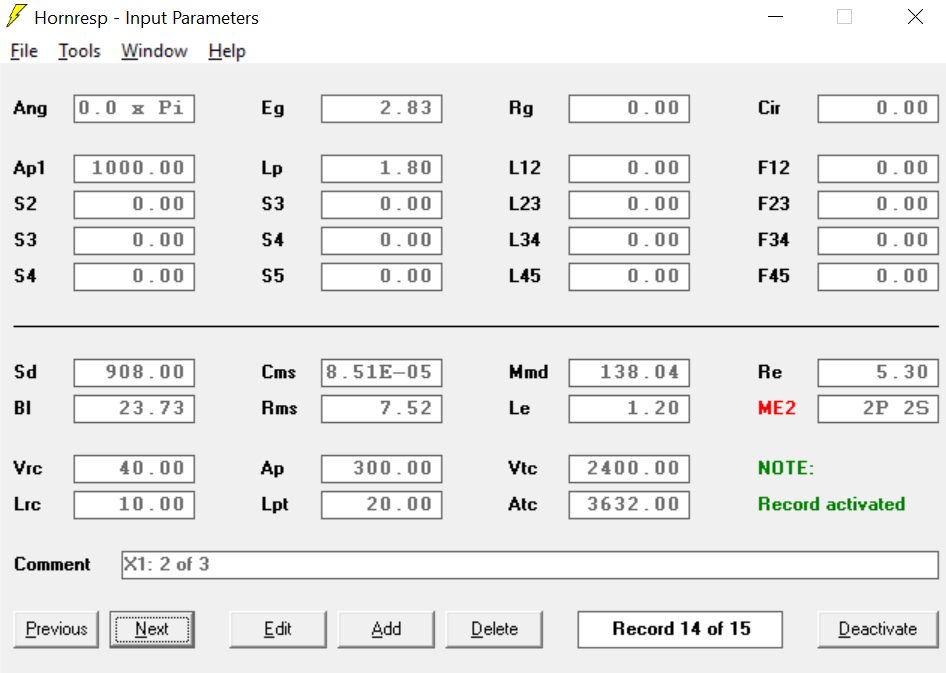
Task: Minimize the Hornresp window
Action: pos(775,17)
